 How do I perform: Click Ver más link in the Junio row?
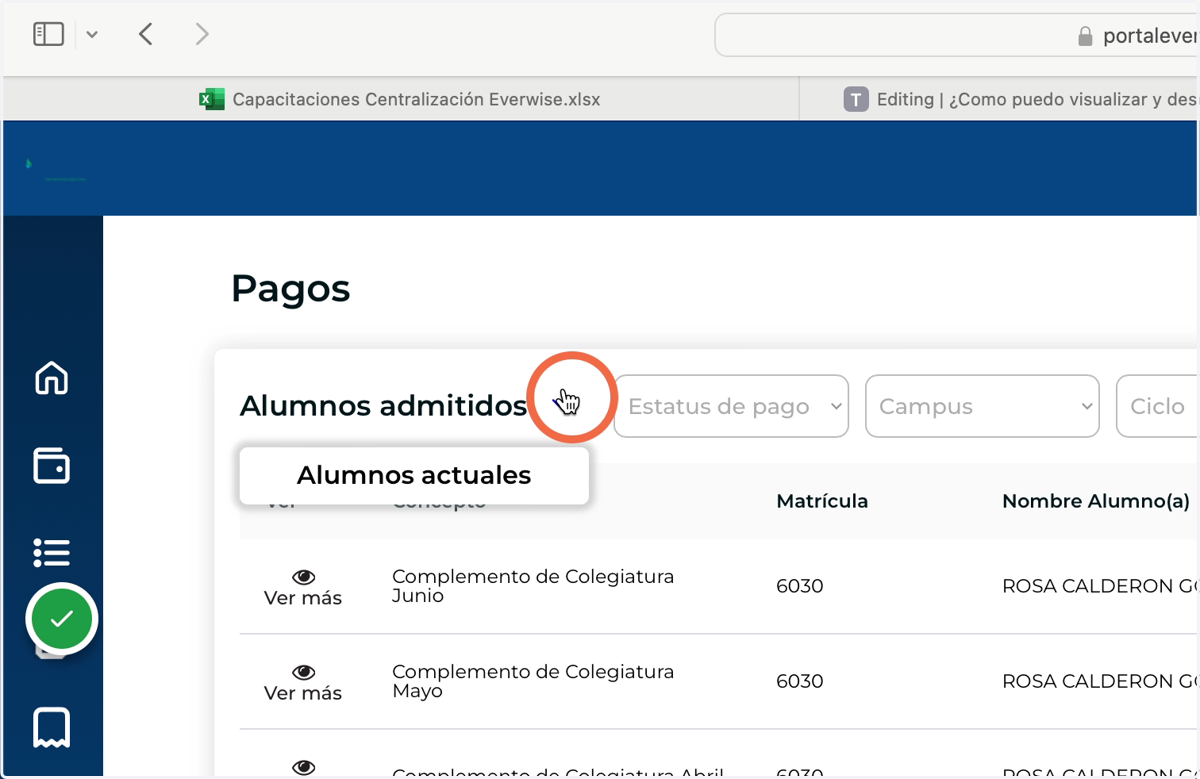pos(303,598)
